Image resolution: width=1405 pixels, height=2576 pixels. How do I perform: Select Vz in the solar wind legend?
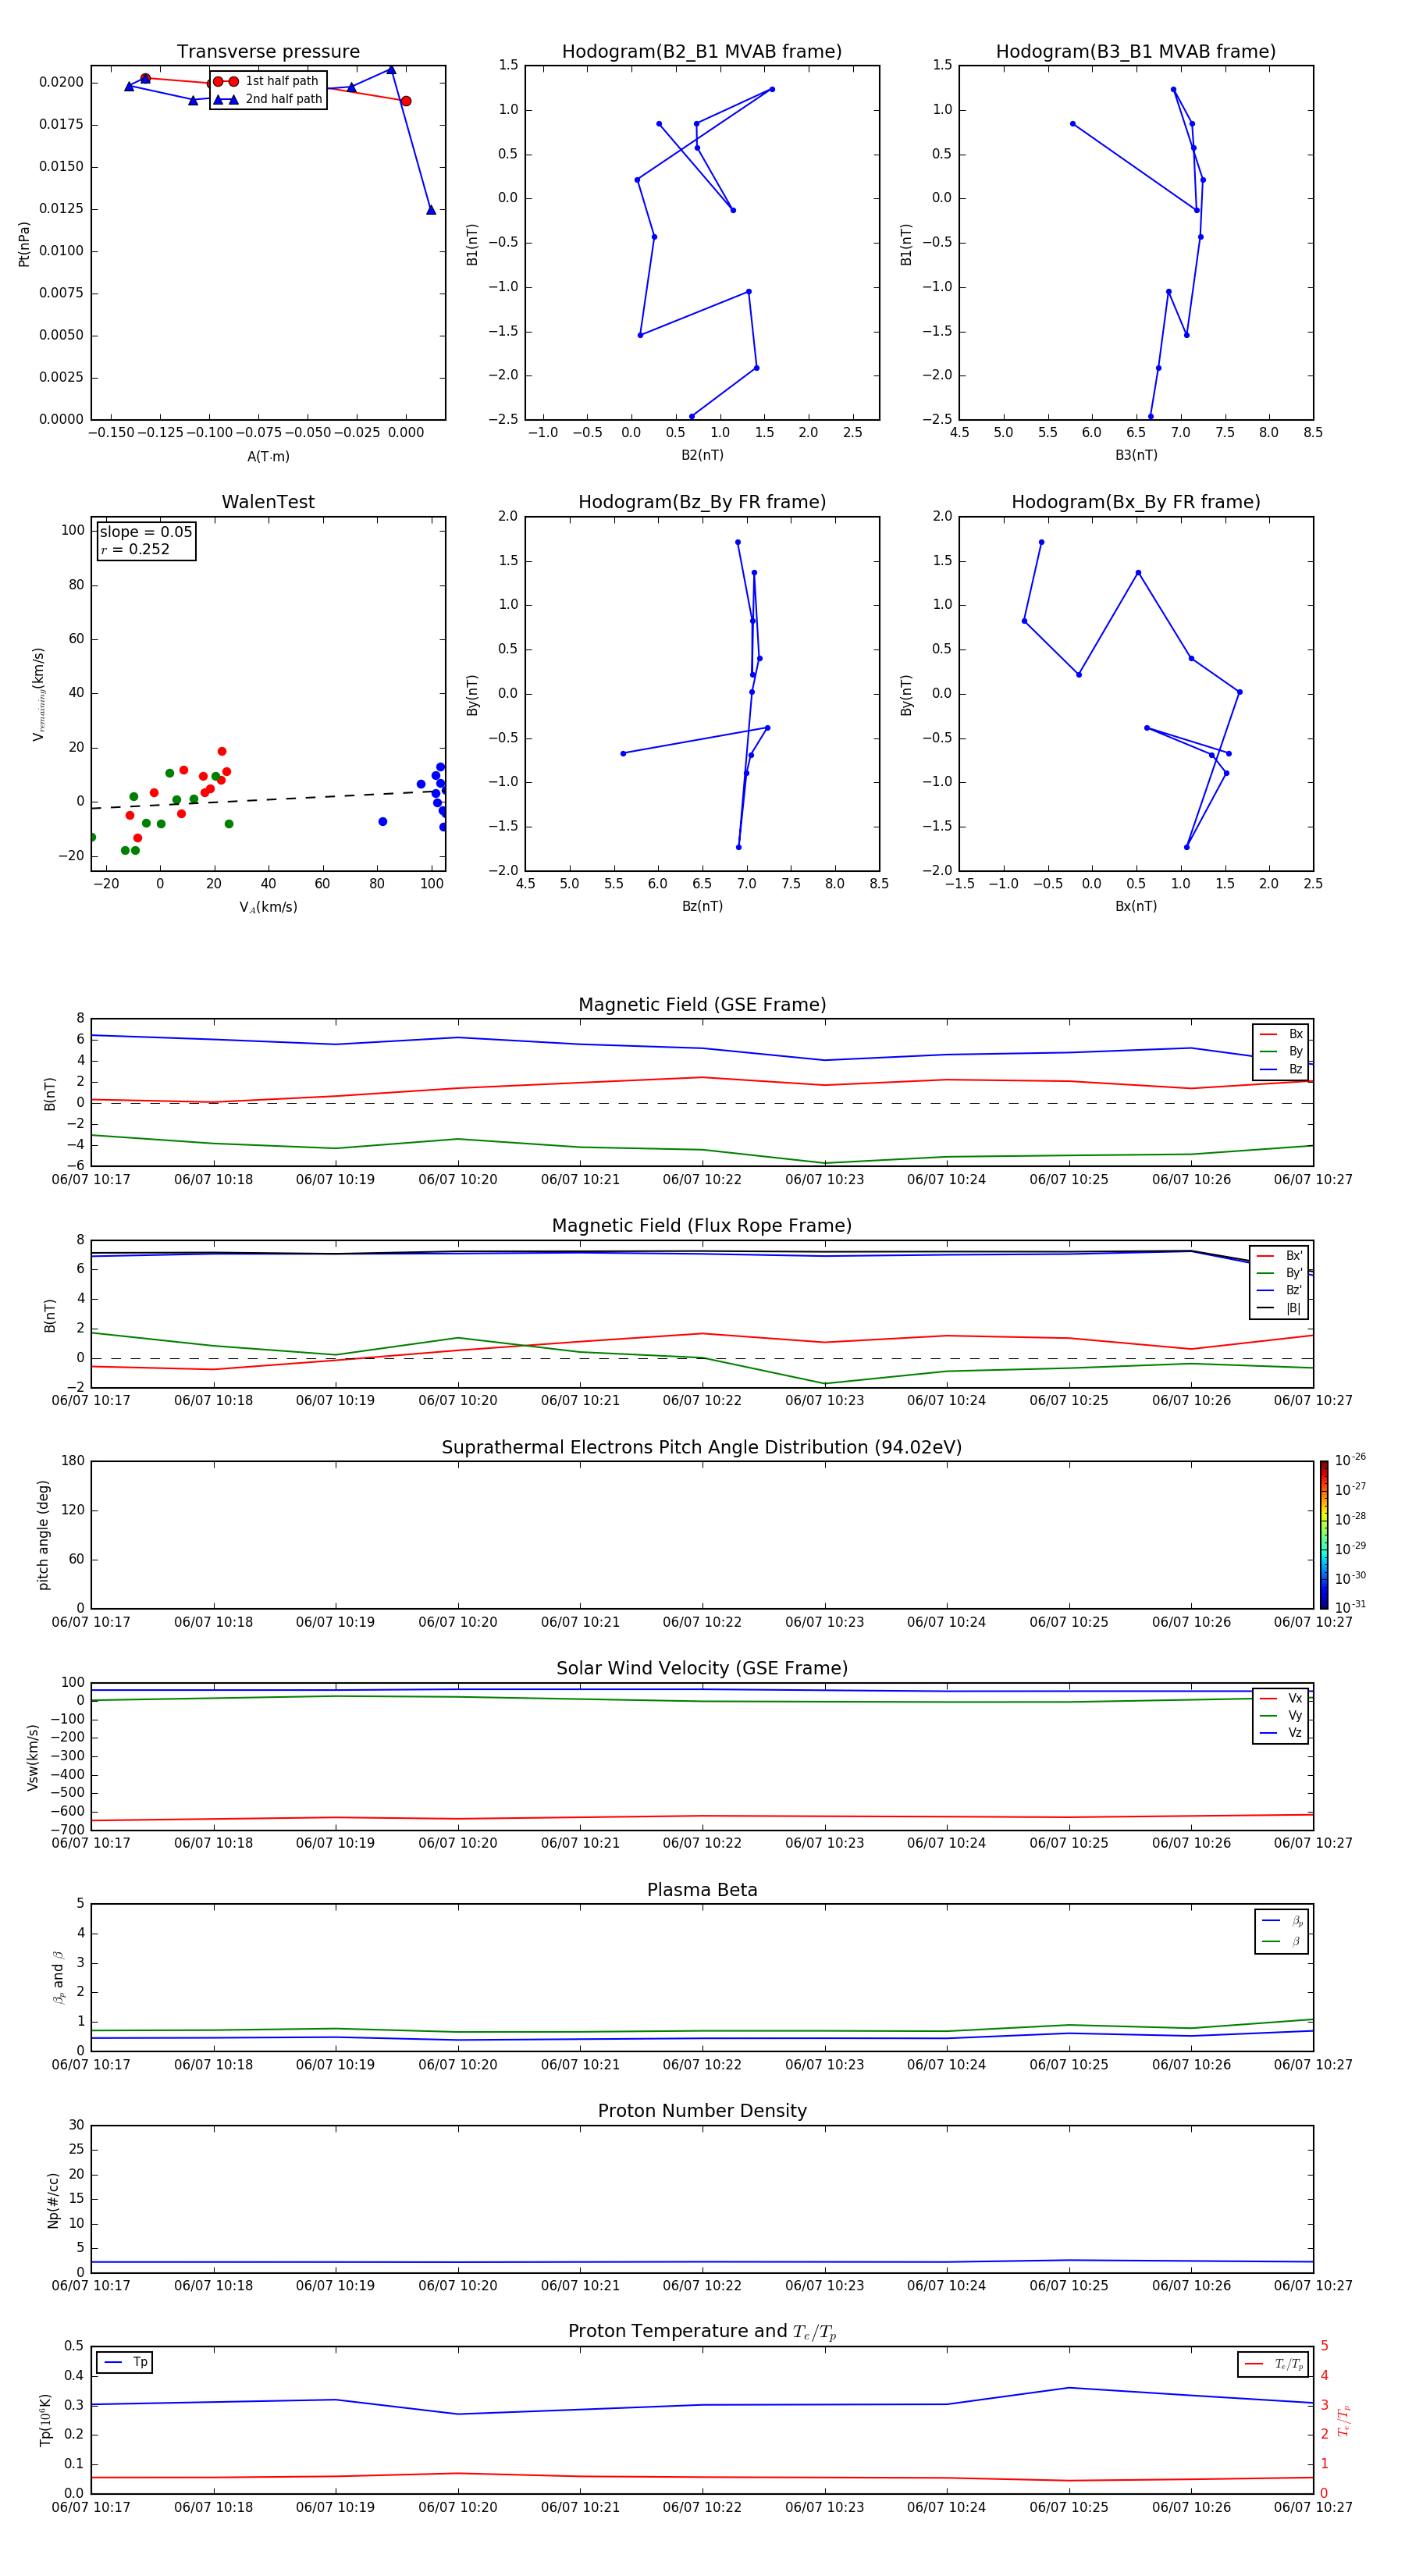[1281, 1733]
